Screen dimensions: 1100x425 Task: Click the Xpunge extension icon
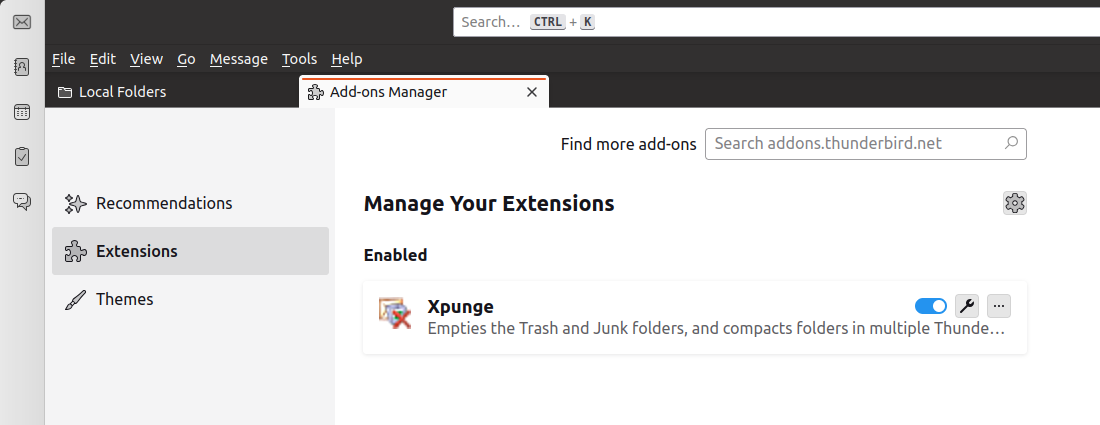[396, 313]
